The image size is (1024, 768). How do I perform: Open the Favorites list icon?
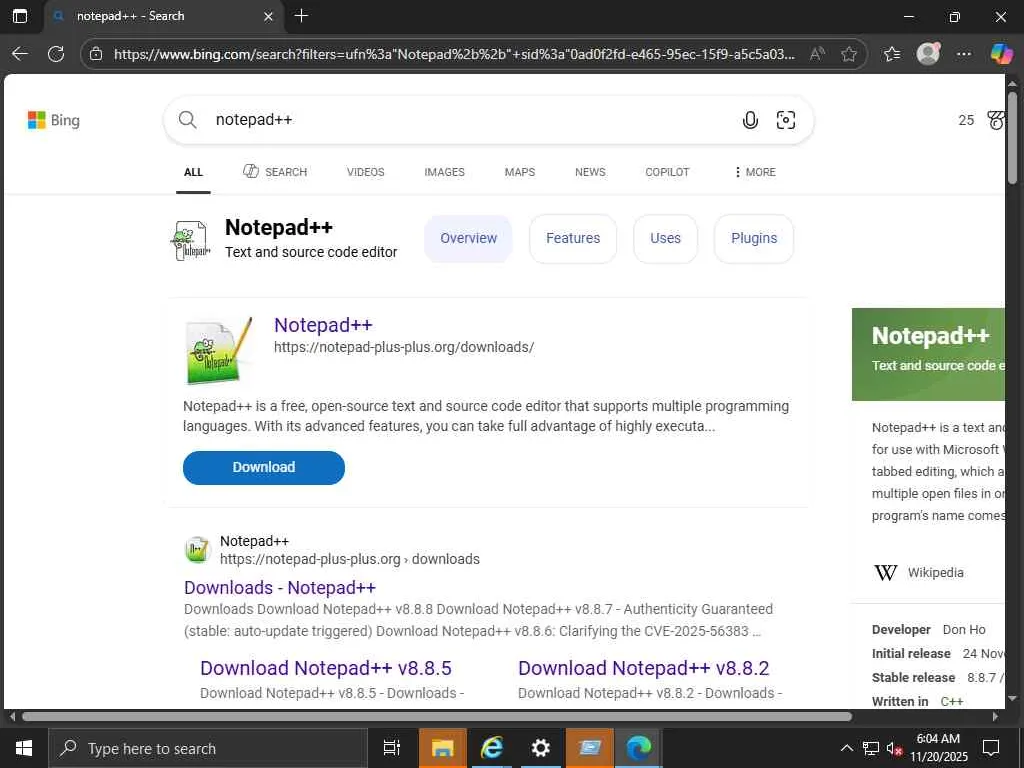coord(892,54)
